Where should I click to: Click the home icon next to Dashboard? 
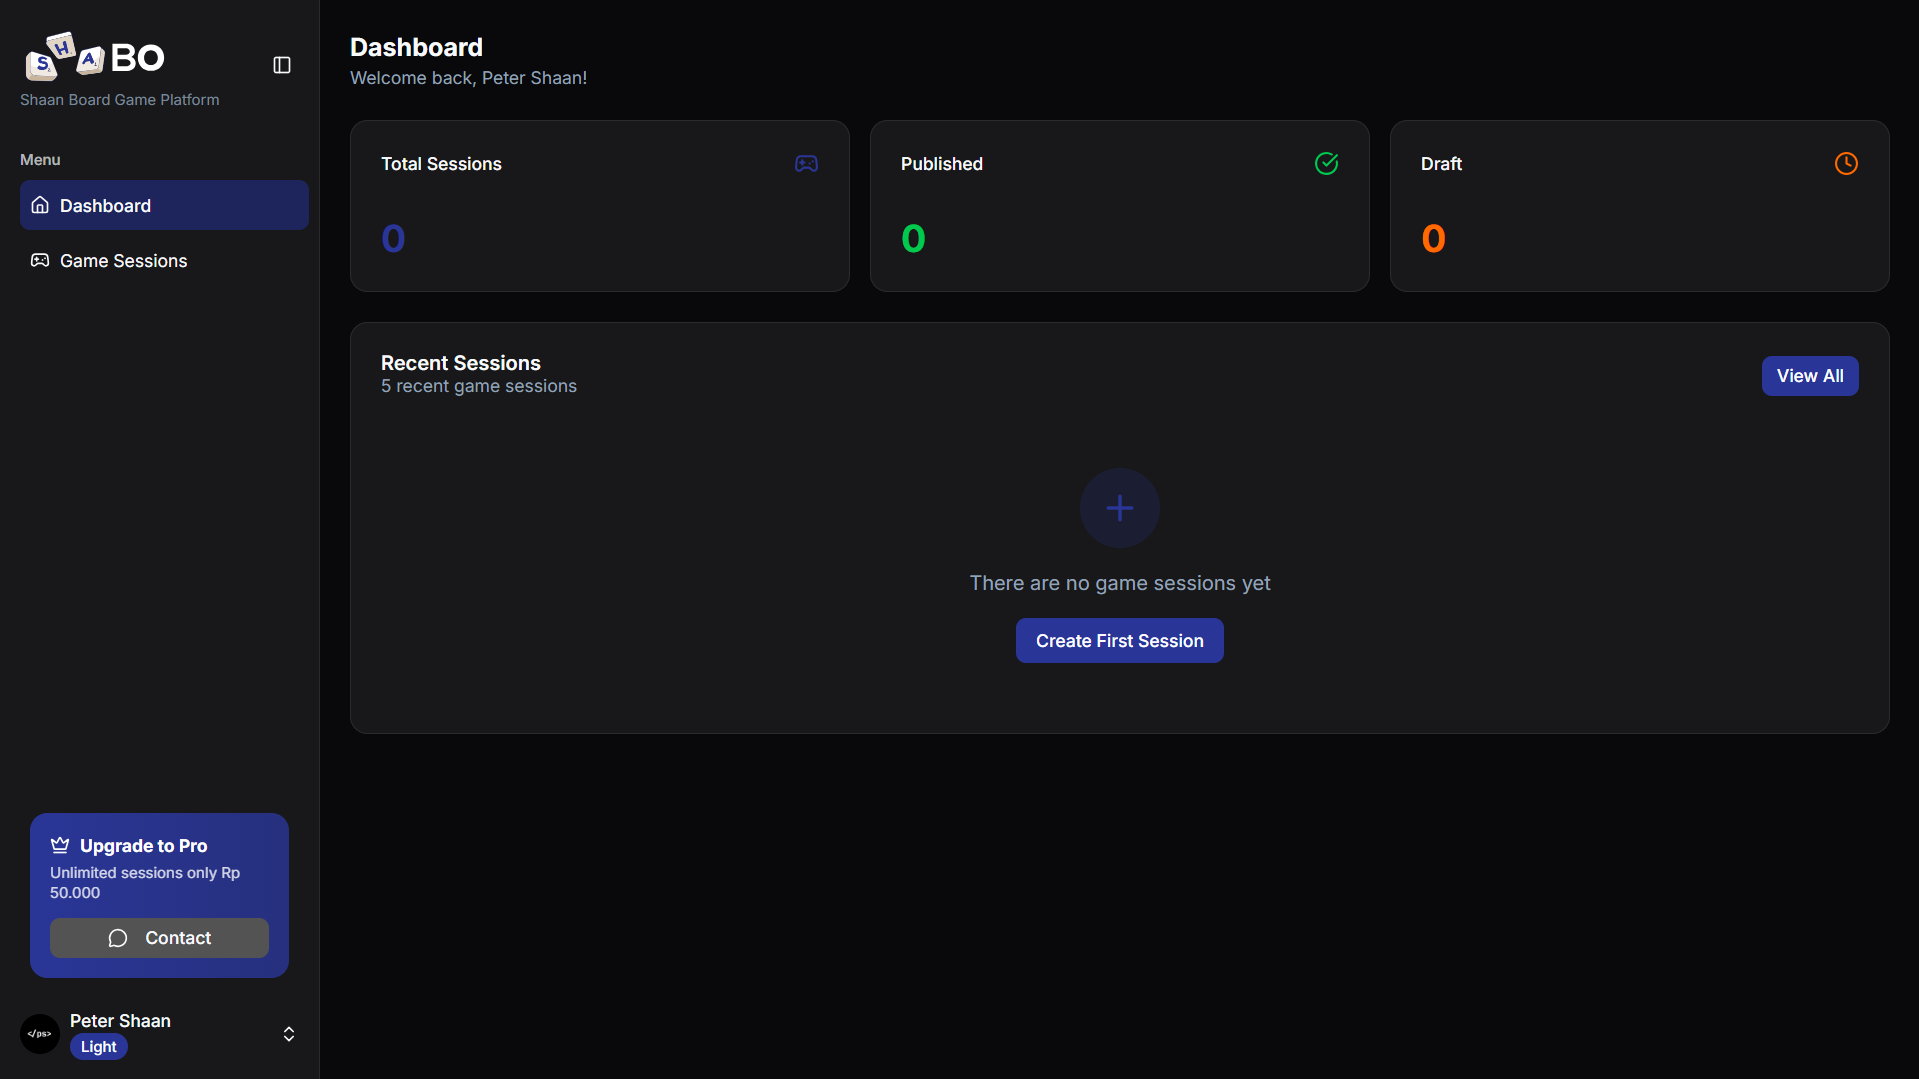coord(40,205)
